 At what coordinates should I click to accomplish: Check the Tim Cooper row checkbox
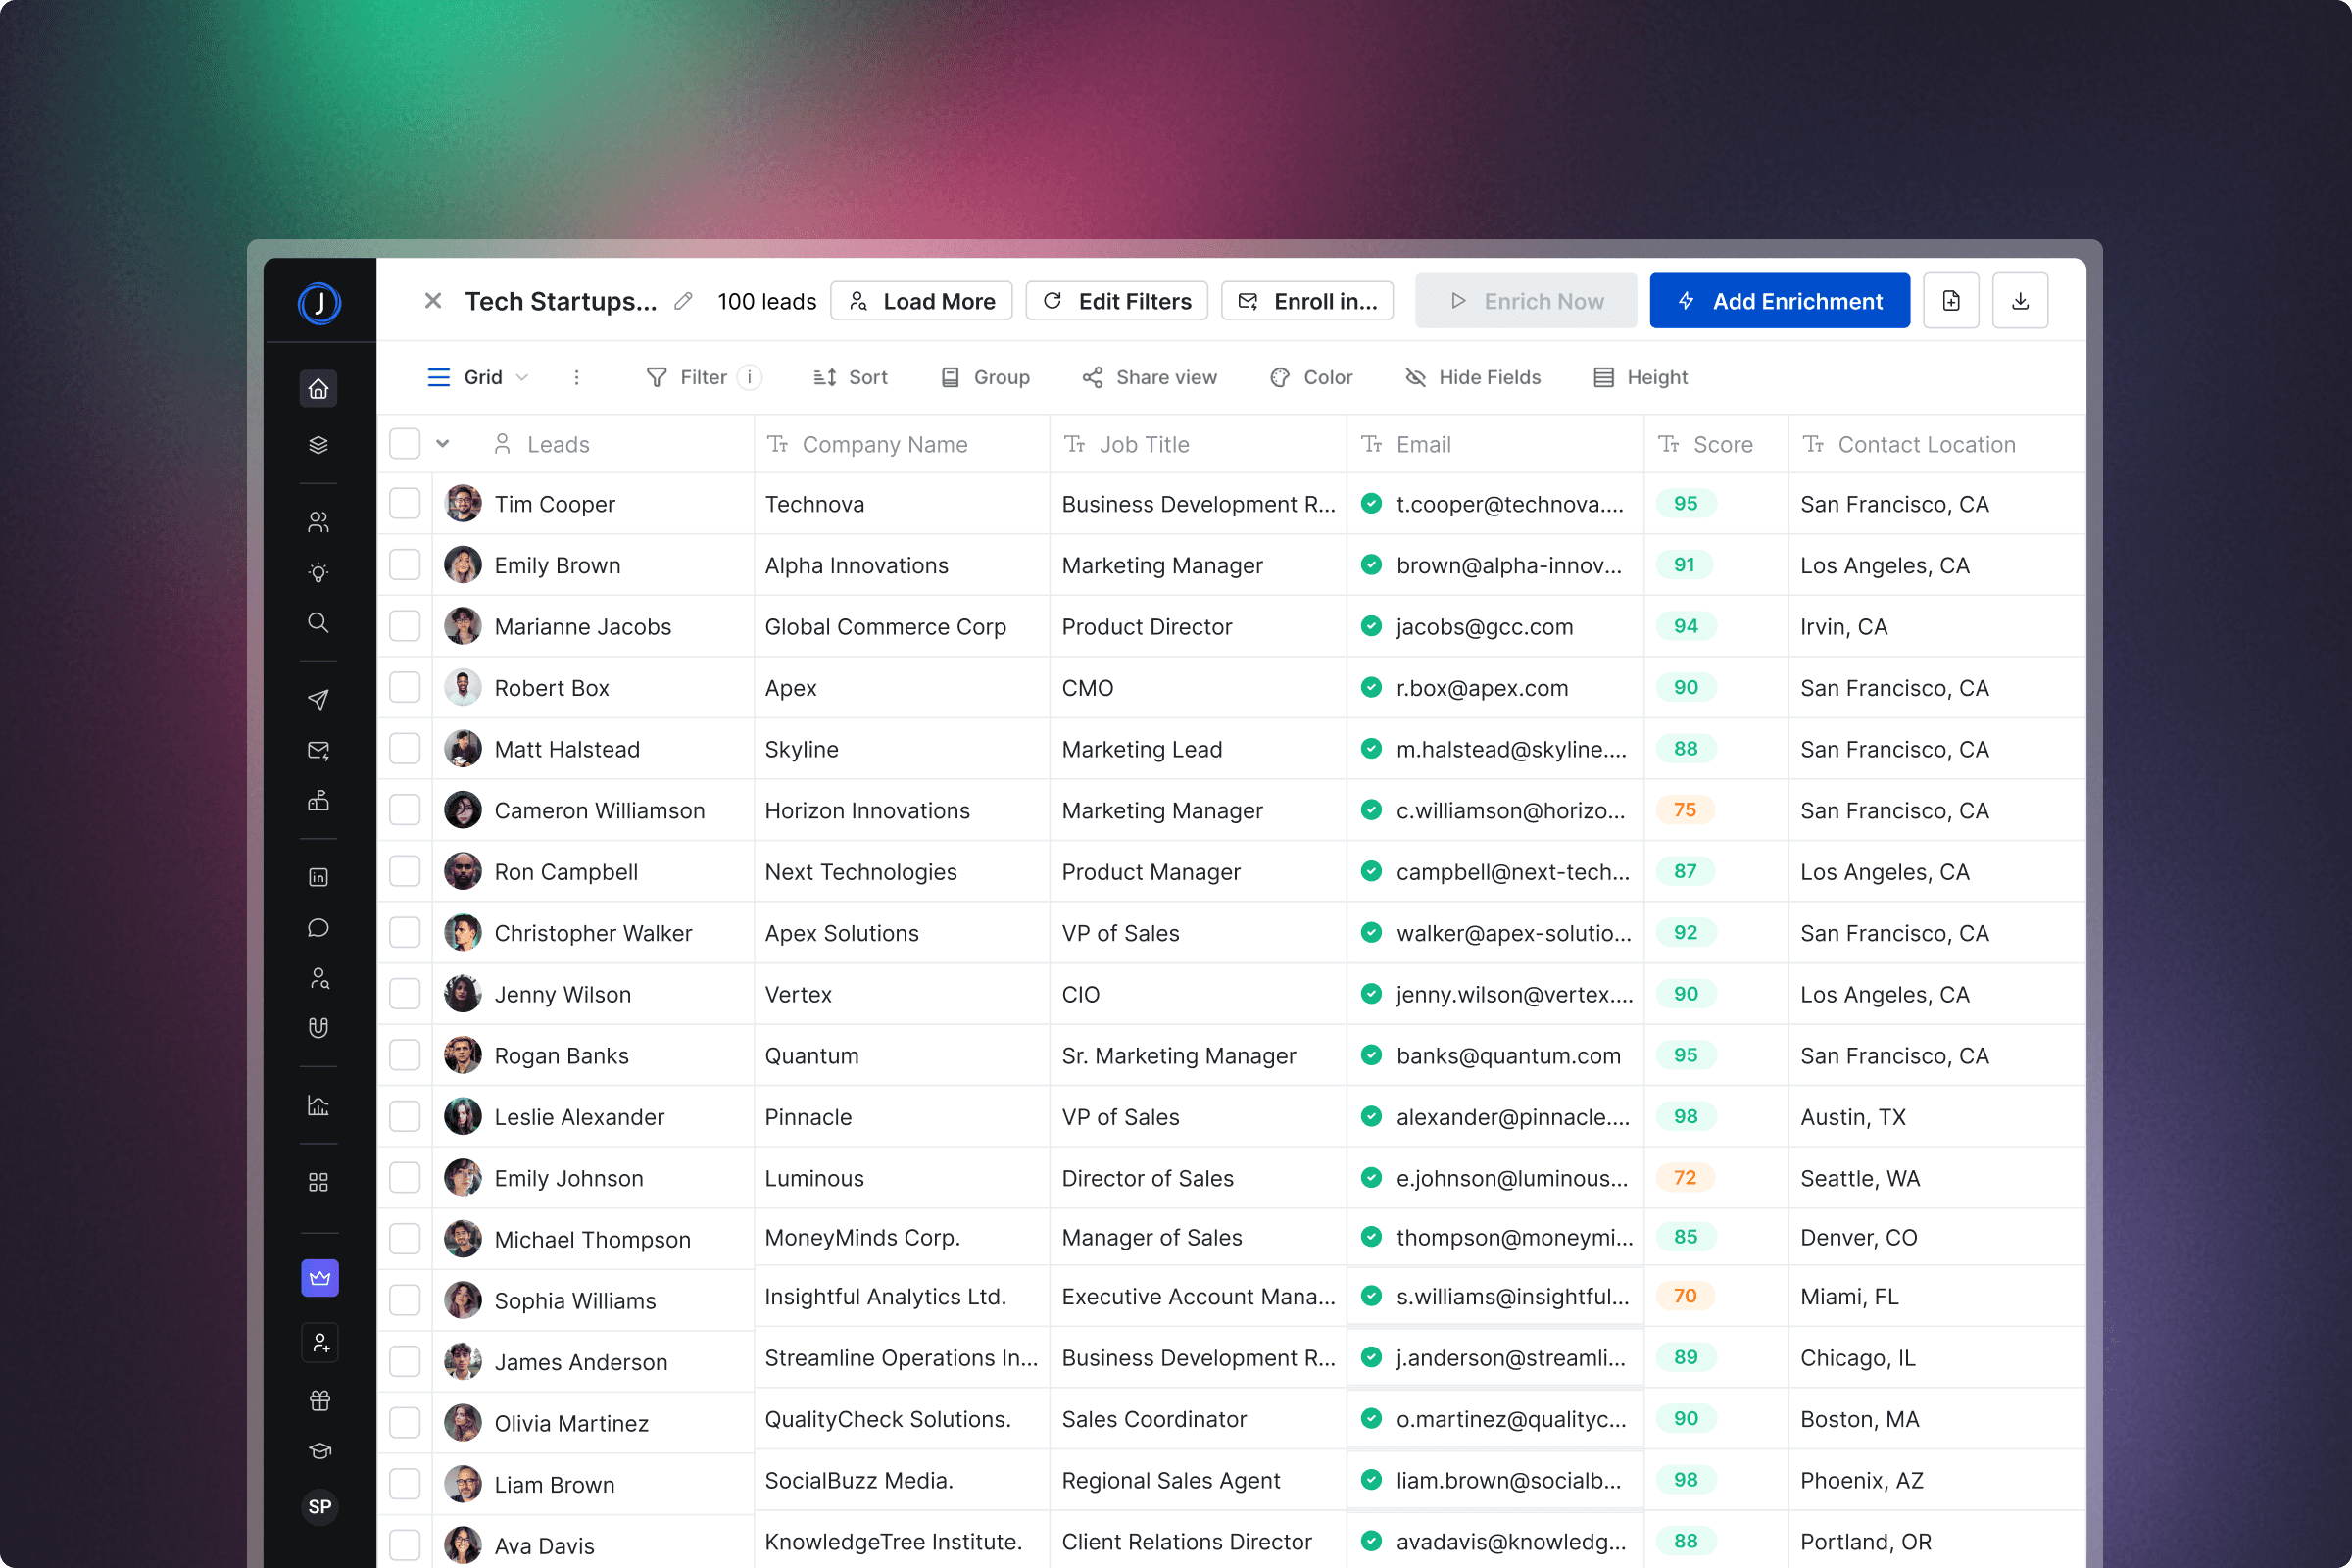tap(405, 503)
